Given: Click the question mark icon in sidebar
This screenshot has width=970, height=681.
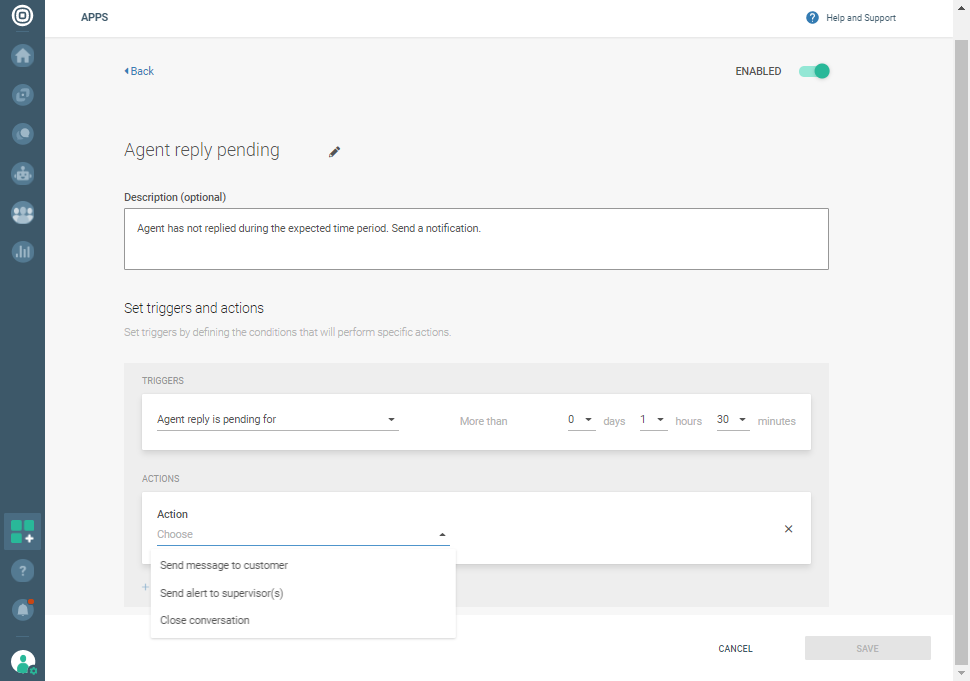Looking at the screenshot, I should 22,570.
